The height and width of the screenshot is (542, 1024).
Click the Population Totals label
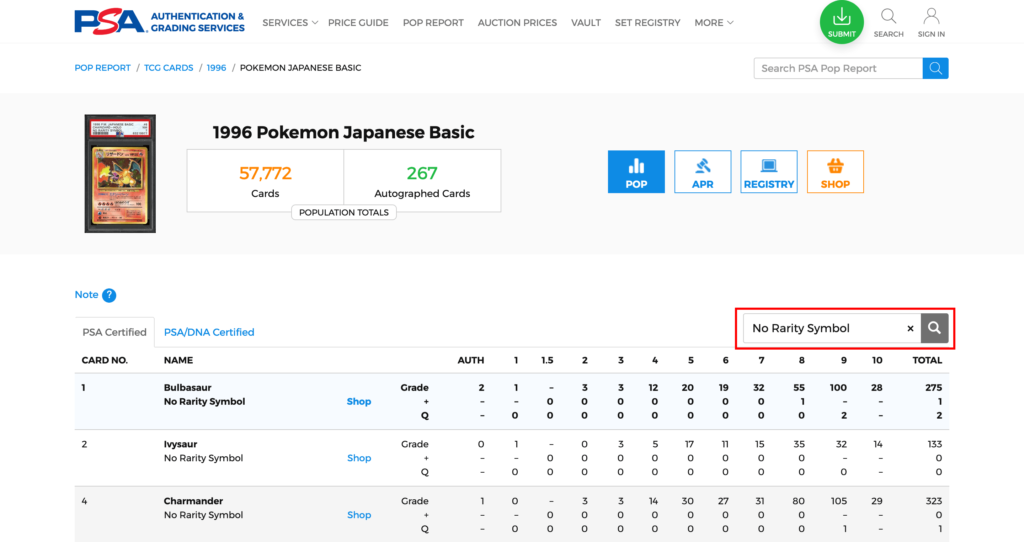click(x=344, y=213)
